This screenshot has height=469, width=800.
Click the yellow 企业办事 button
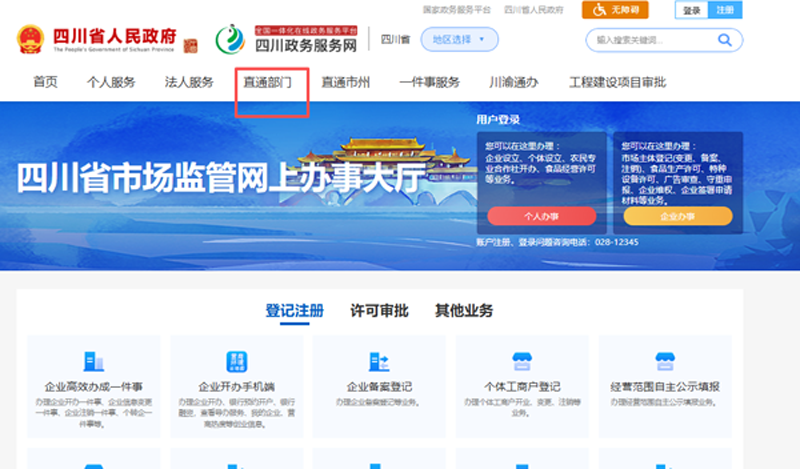click(678, 216)
